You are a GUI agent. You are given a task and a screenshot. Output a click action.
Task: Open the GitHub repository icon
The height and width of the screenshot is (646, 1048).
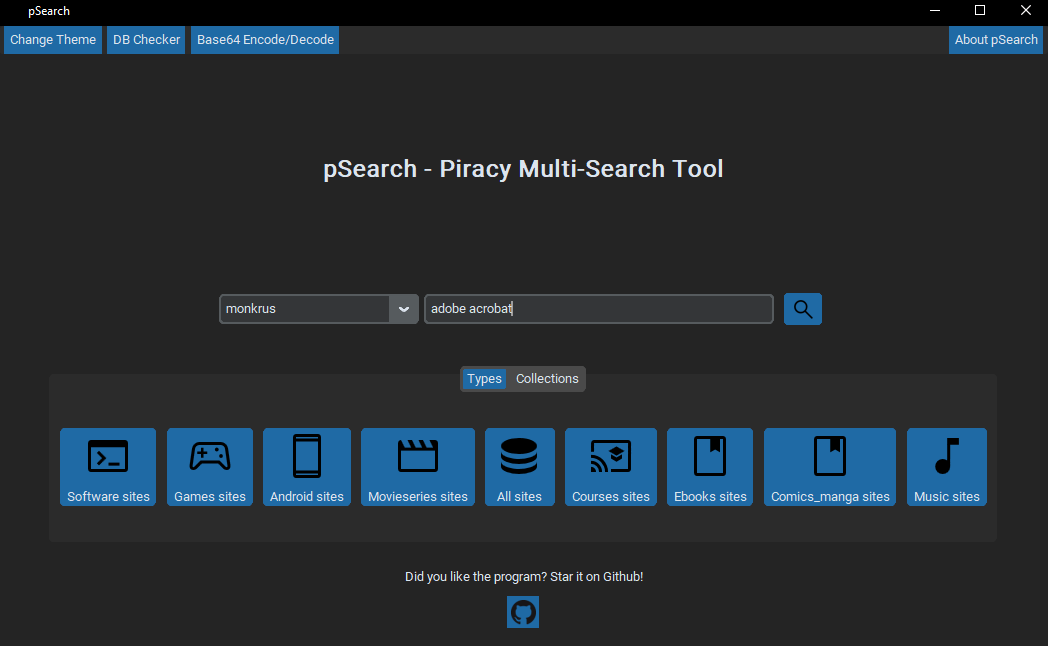click(x=523, y=612)
